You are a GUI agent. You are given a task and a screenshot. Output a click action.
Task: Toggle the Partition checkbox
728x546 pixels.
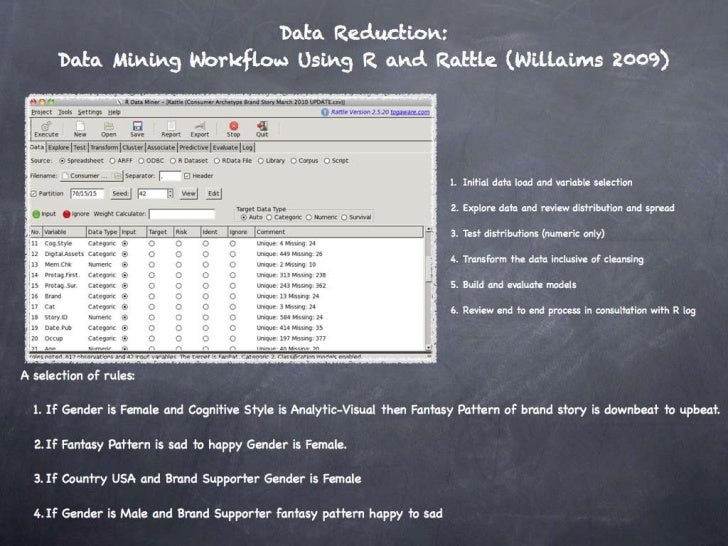33,194
